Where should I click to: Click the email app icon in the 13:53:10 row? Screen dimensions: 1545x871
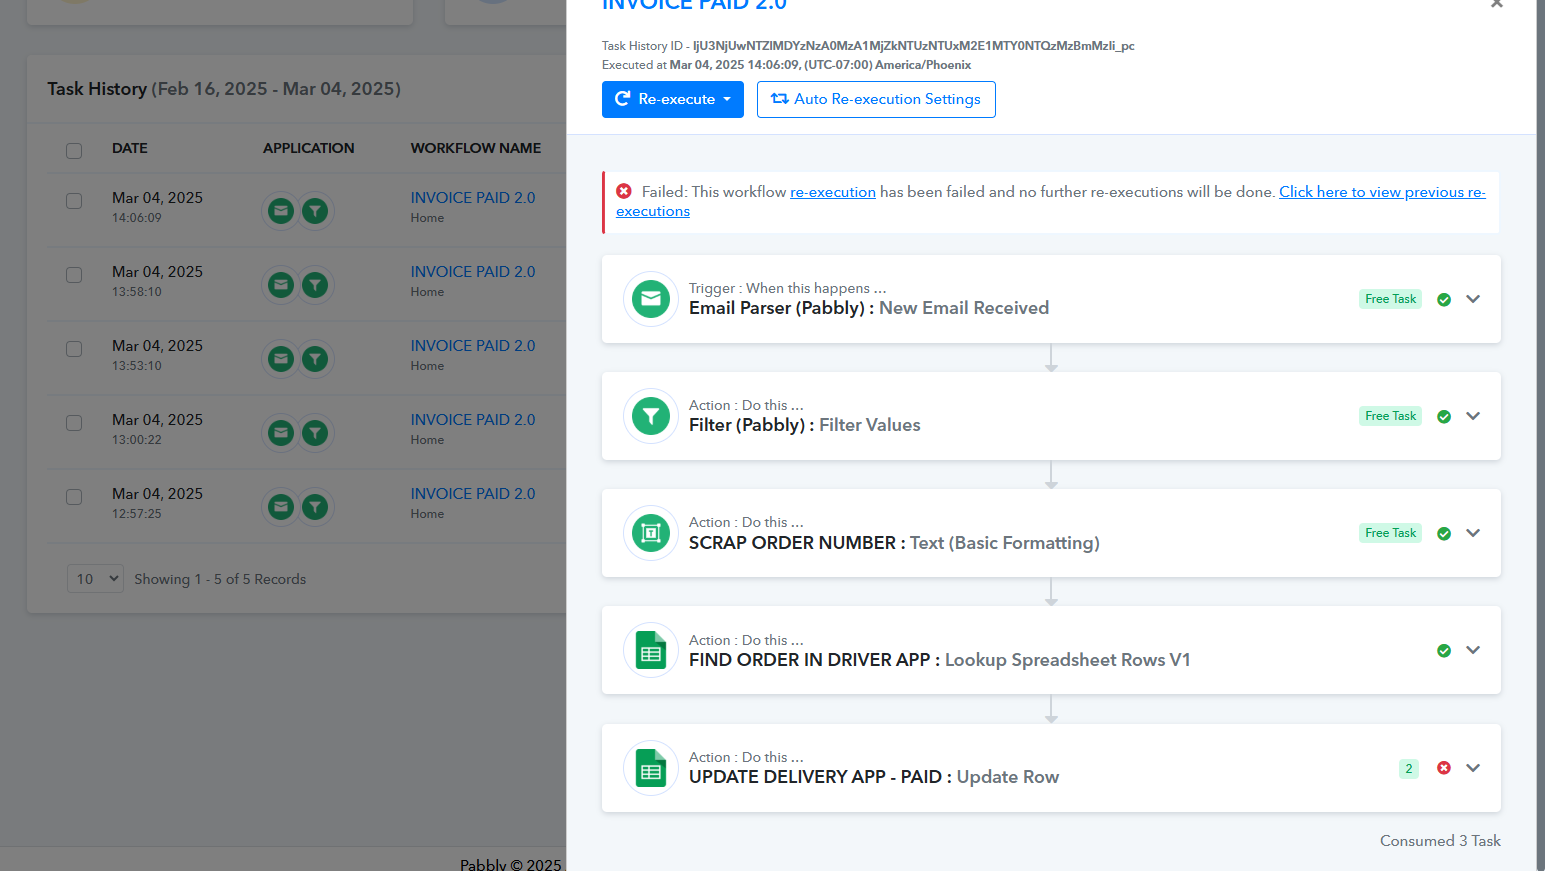(281, 359)
